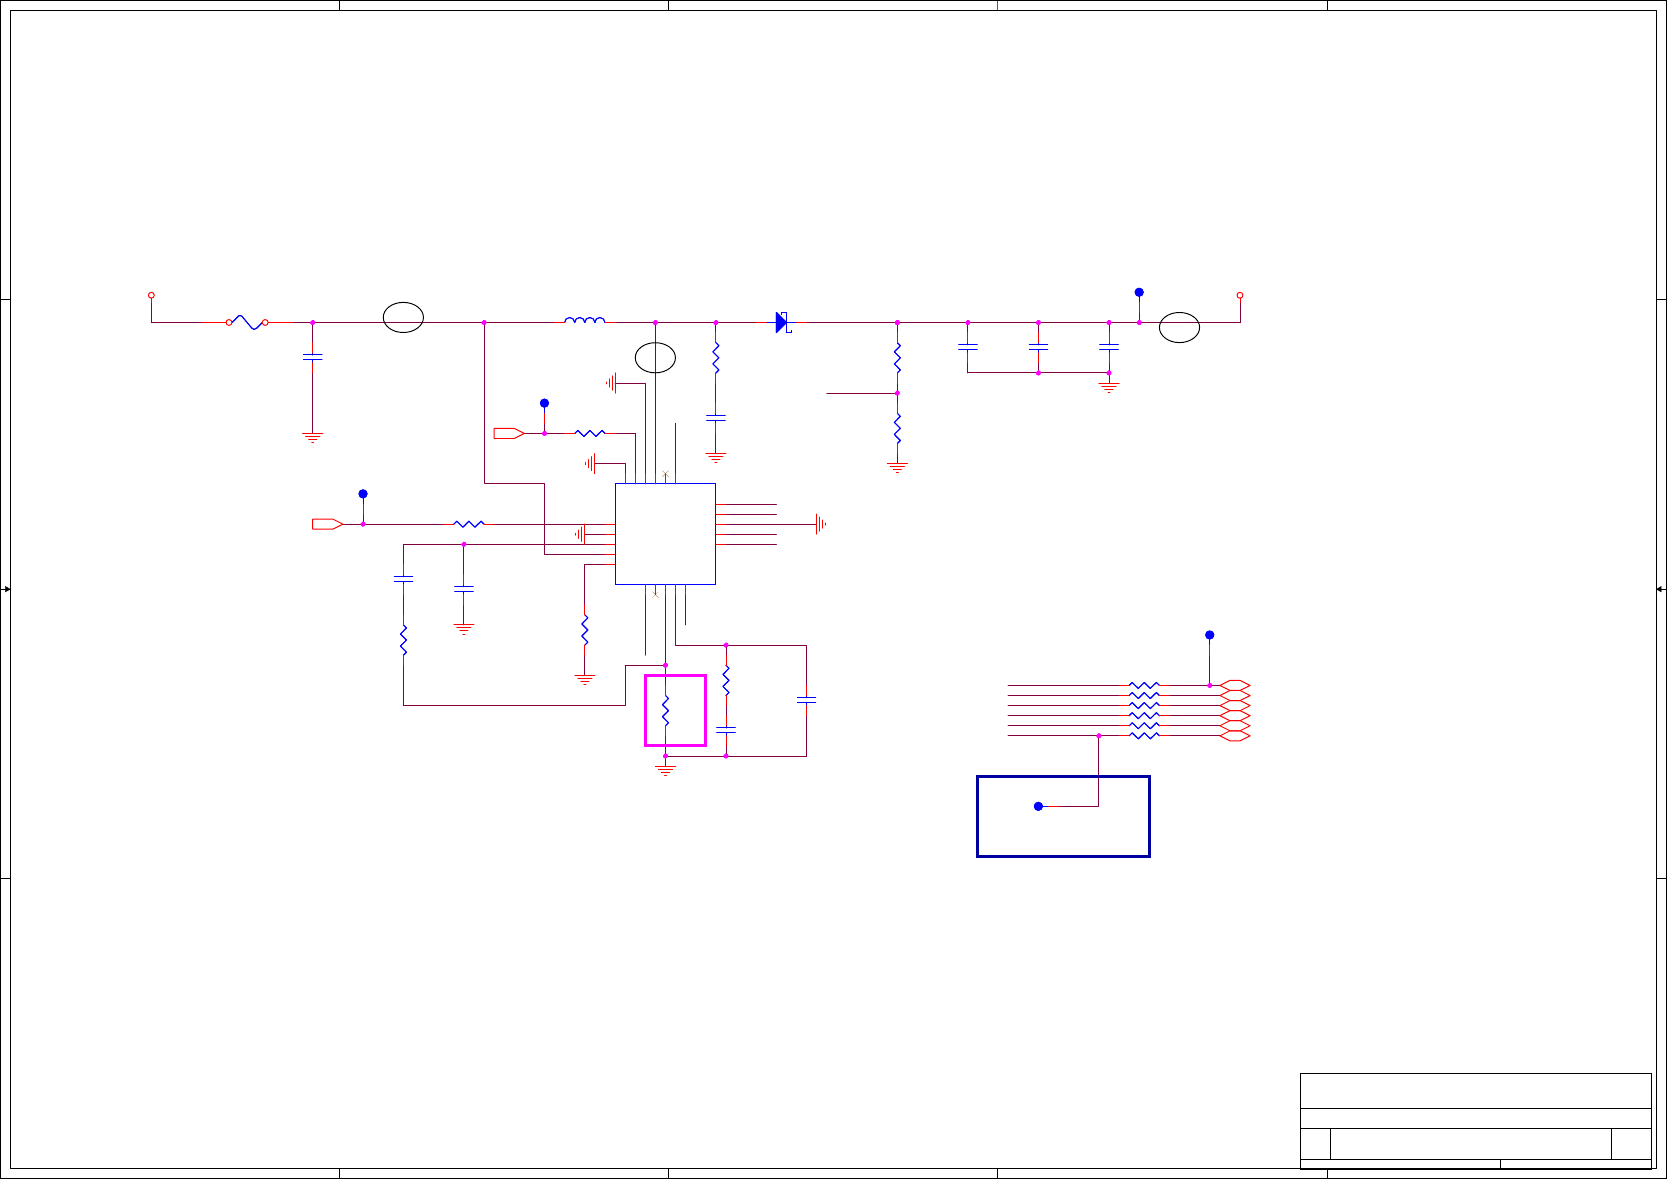The height and width of the screenshot is (1179, 1667).
Task: Select the ground symbol below the magenta-boxed resistor
Action: click(x=665, y=770)
